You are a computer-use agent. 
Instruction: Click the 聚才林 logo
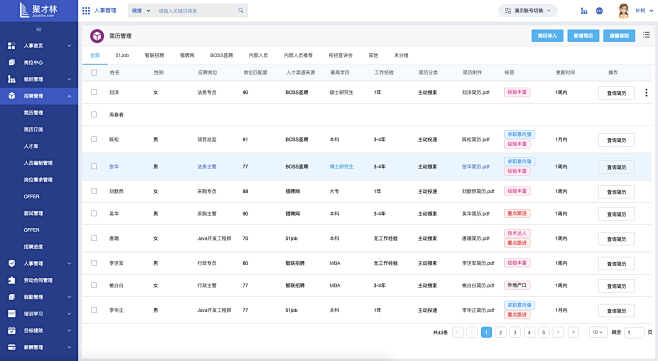tap(39, 10)
